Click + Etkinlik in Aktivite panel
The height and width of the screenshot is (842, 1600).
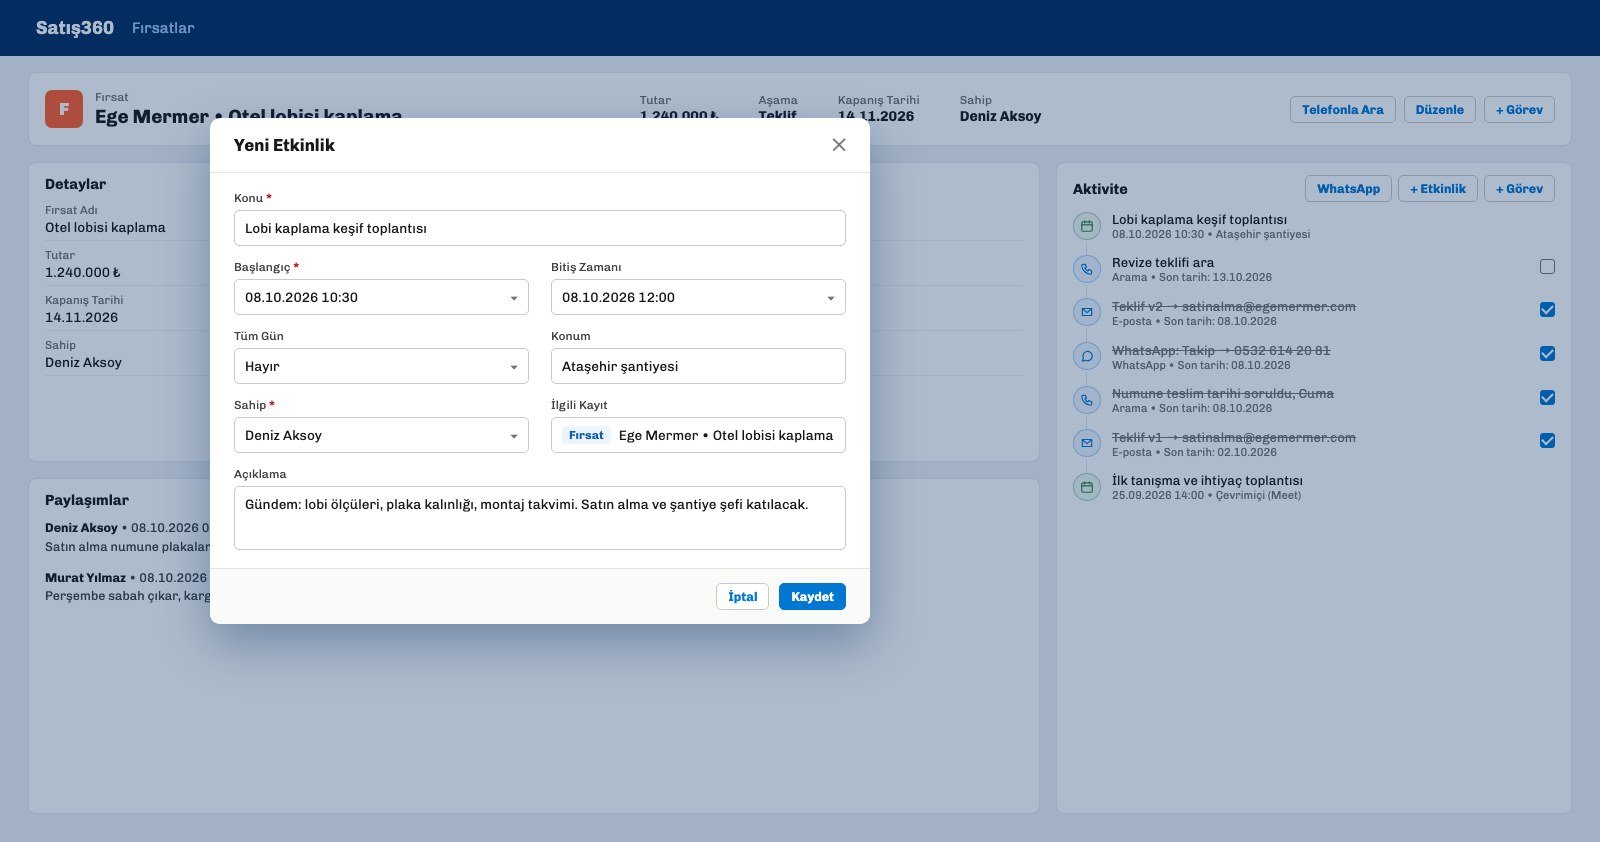1437,189
